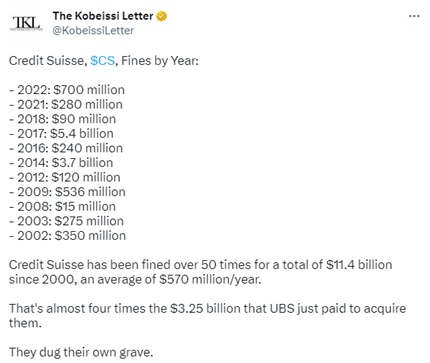The width and height of the screenshot is (430, 363).
Task: Open The Kobeissi Letter display name
Action: [103, 16]
